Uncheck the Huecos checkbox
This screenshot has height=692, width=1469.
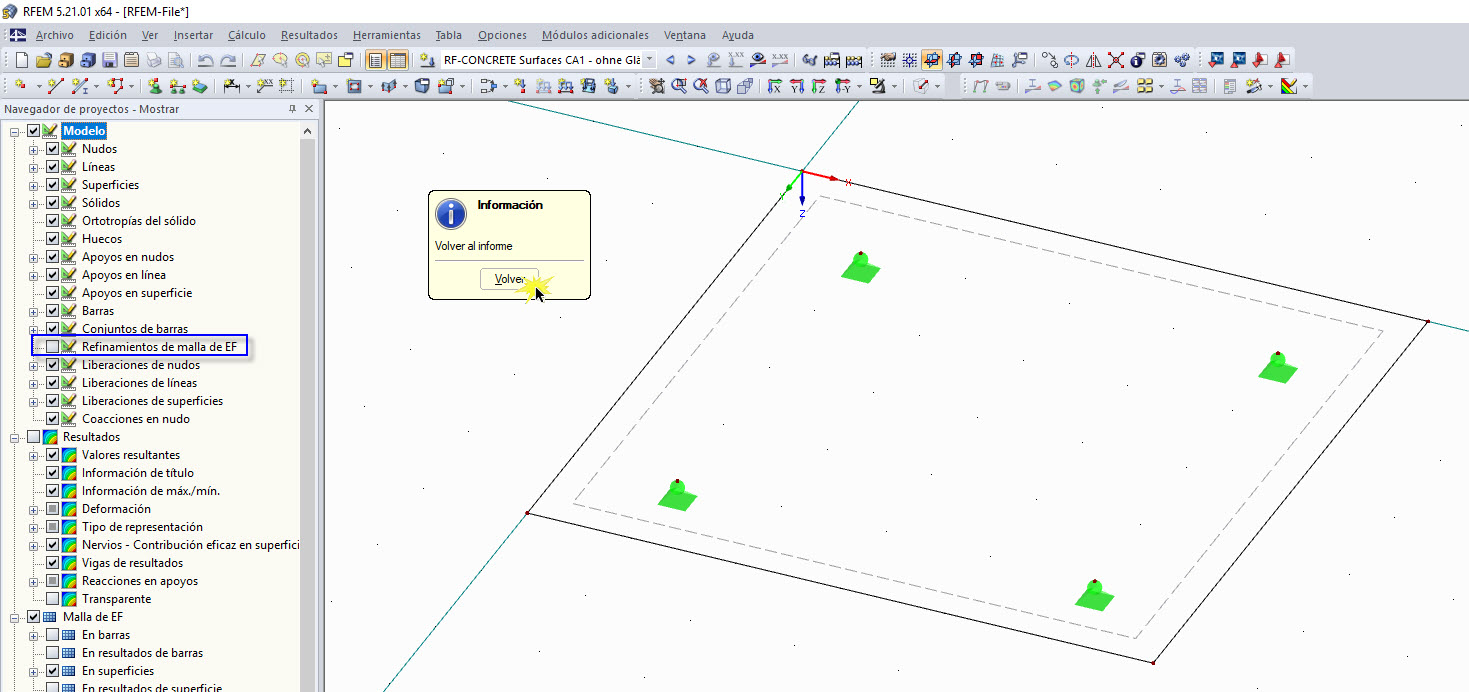pos(53,239)
